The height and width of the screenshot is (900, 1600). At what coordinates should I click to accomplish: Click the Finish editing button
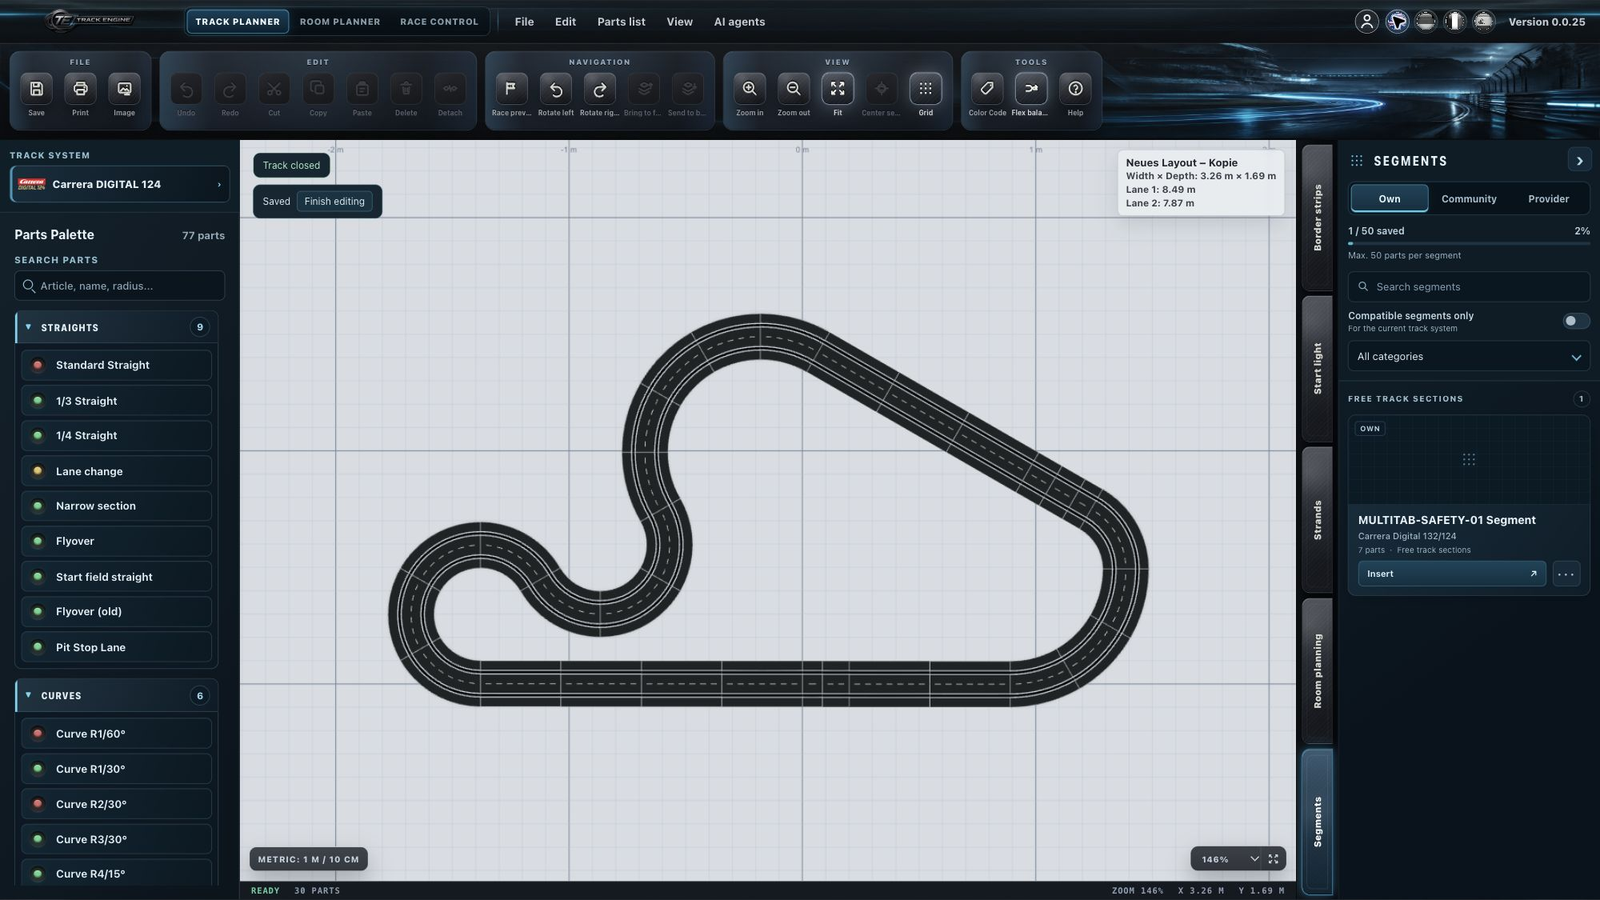pos(334,201)
